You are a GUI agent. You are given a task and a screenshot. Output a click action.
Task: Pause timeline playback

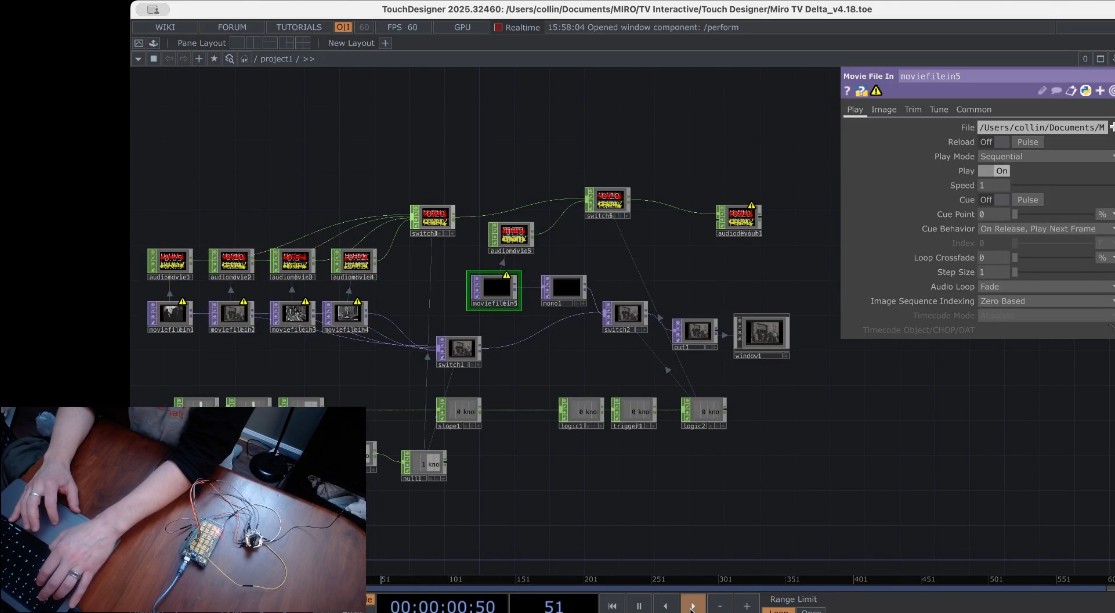tap(639, 606)
